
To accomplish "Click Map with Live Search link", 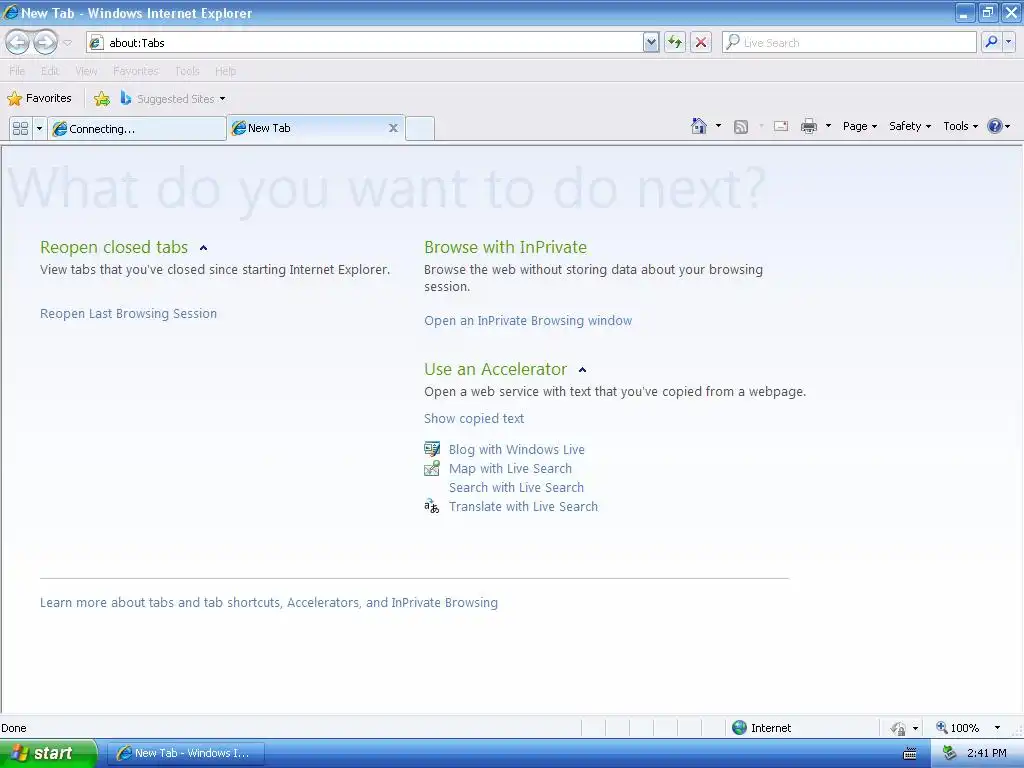I will pyautogui.click(x=510, y=468).
